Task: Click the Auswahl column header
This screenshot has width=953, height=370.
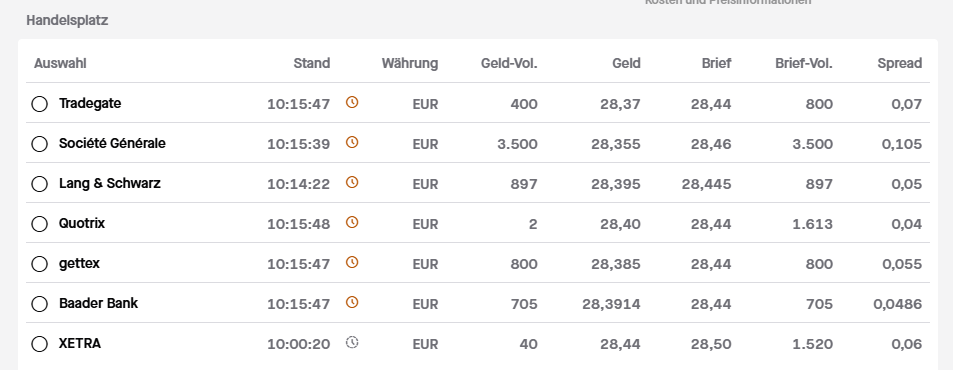Action: tap(60, 63)
